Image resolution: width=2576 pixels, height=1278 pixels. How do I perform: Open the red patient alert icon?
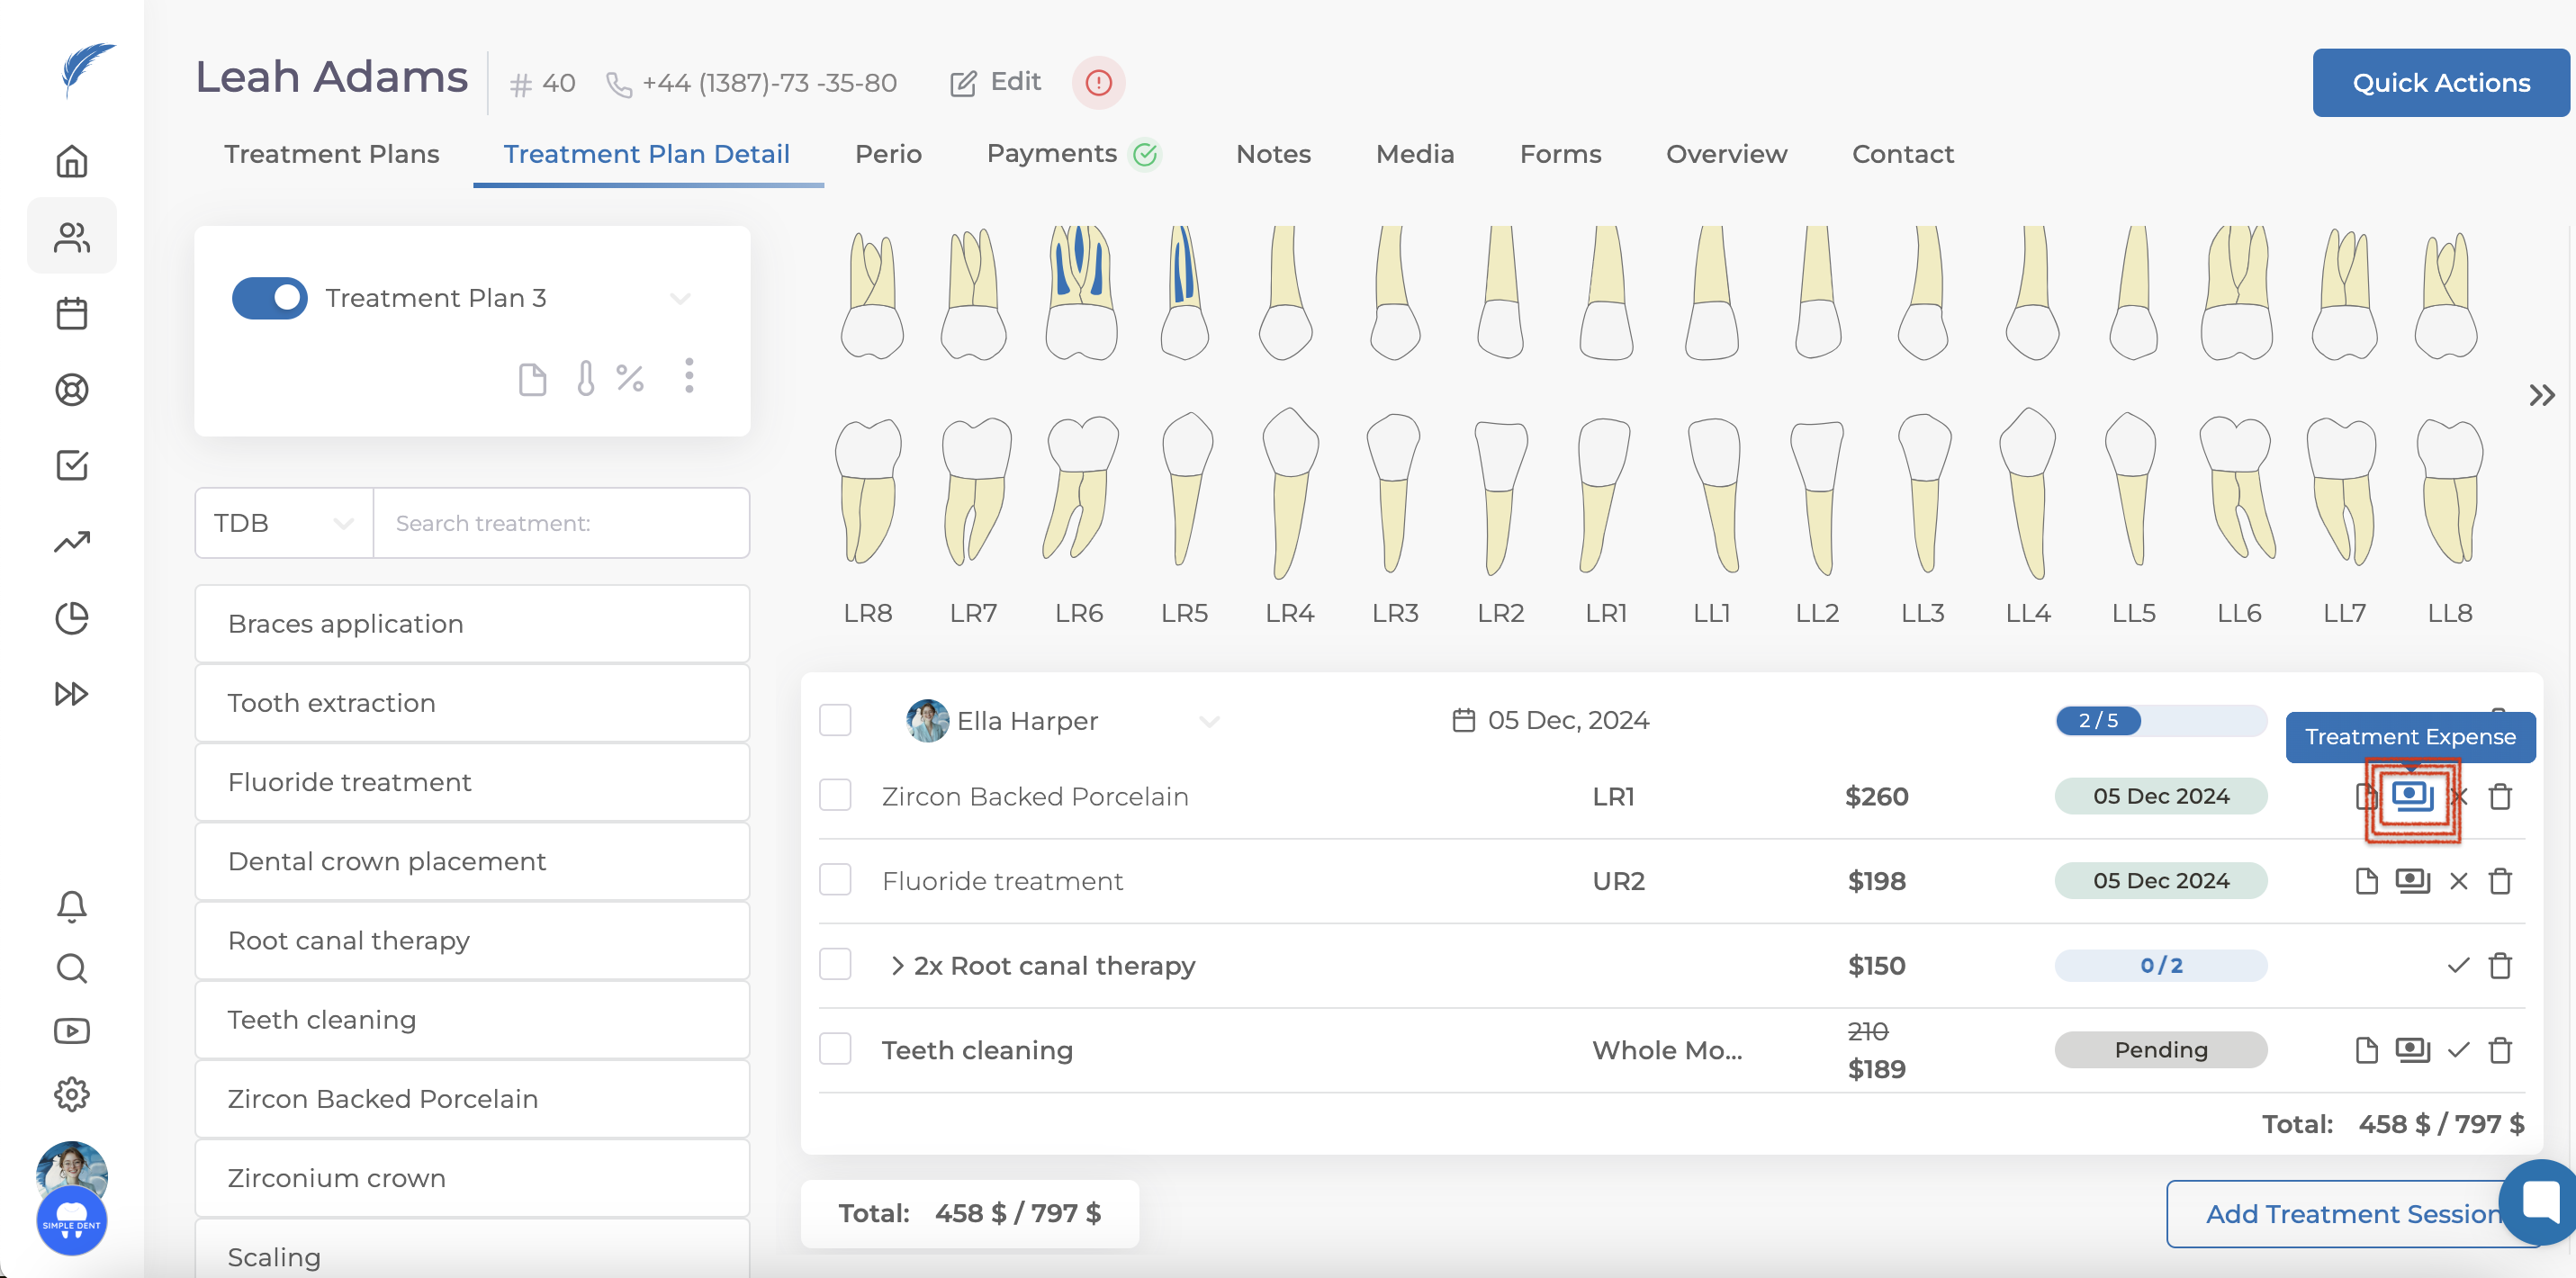[1098, 83]
